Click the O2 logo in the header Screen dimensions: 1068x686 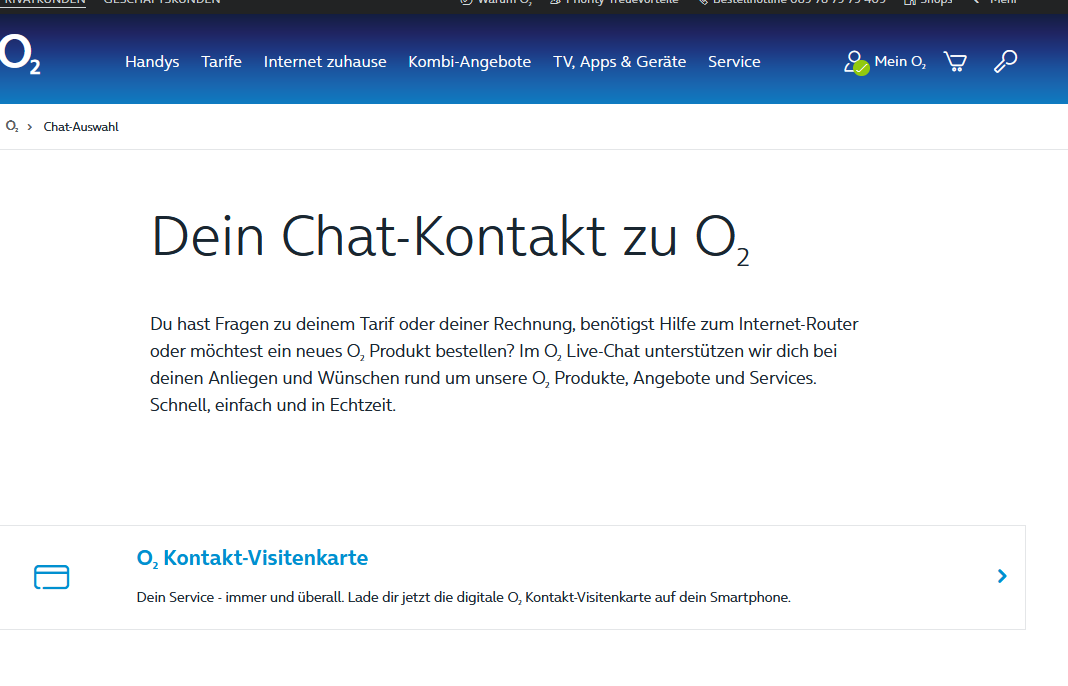pyautogui.click(x=19, y=54)
